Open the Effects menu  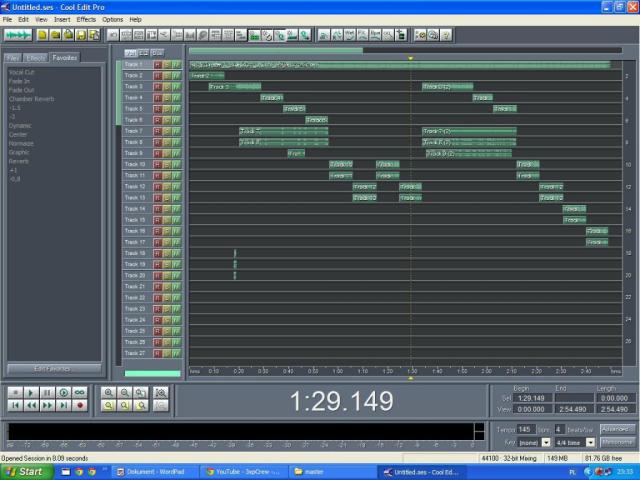pyautogui.click(x=86, y=20)
